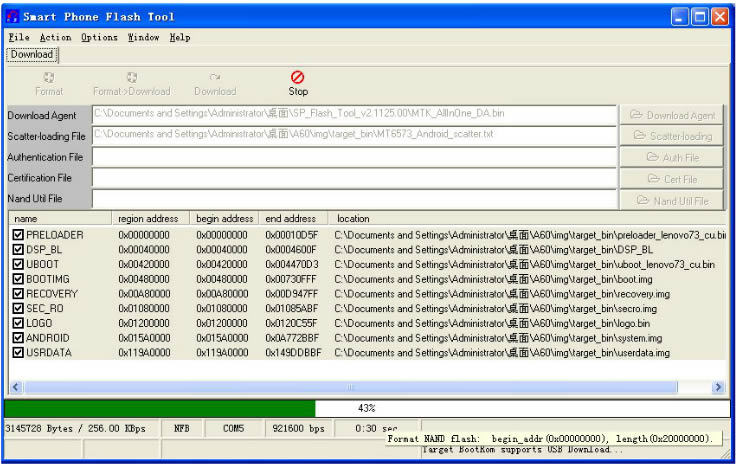Open the File menu
The height and width of the screenshot is (466, 739).
[x=19, y=37]
